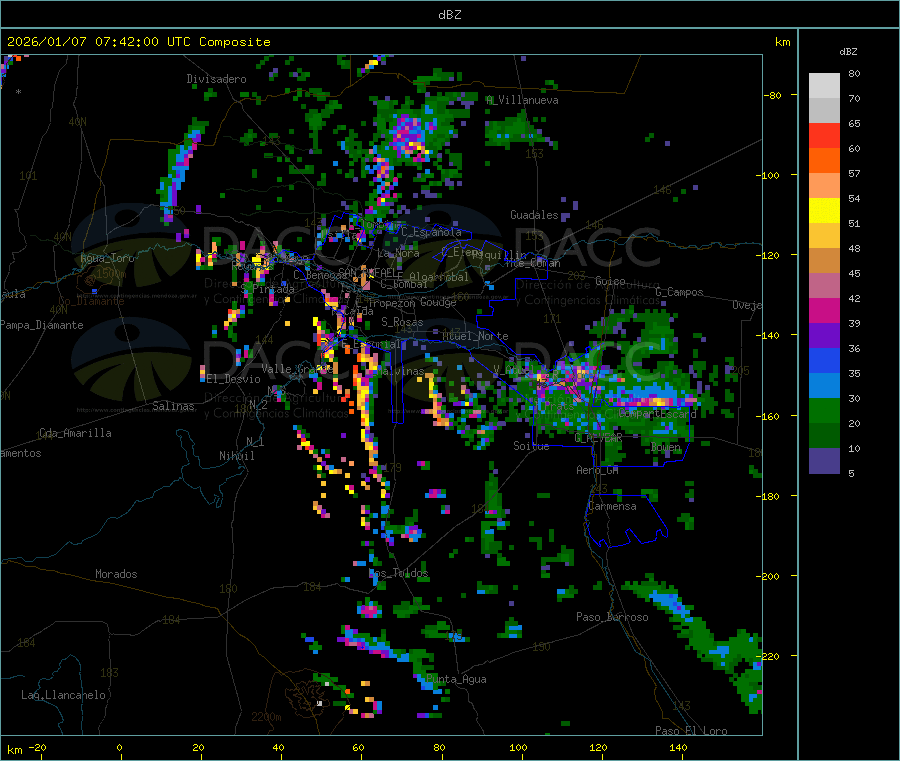Click the '60' tick on the bottom axis

(x=358, y=747)
